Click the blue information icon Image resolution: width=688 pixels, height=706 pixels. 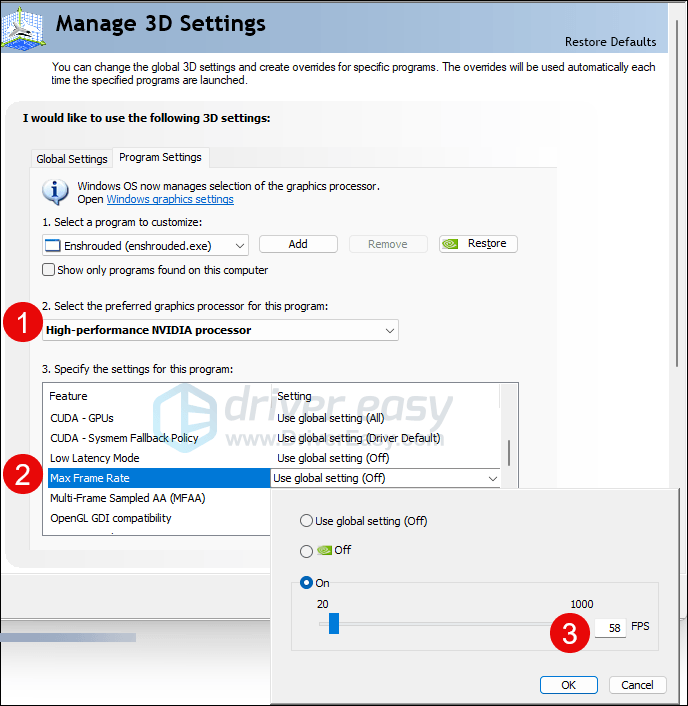[55, 191]
